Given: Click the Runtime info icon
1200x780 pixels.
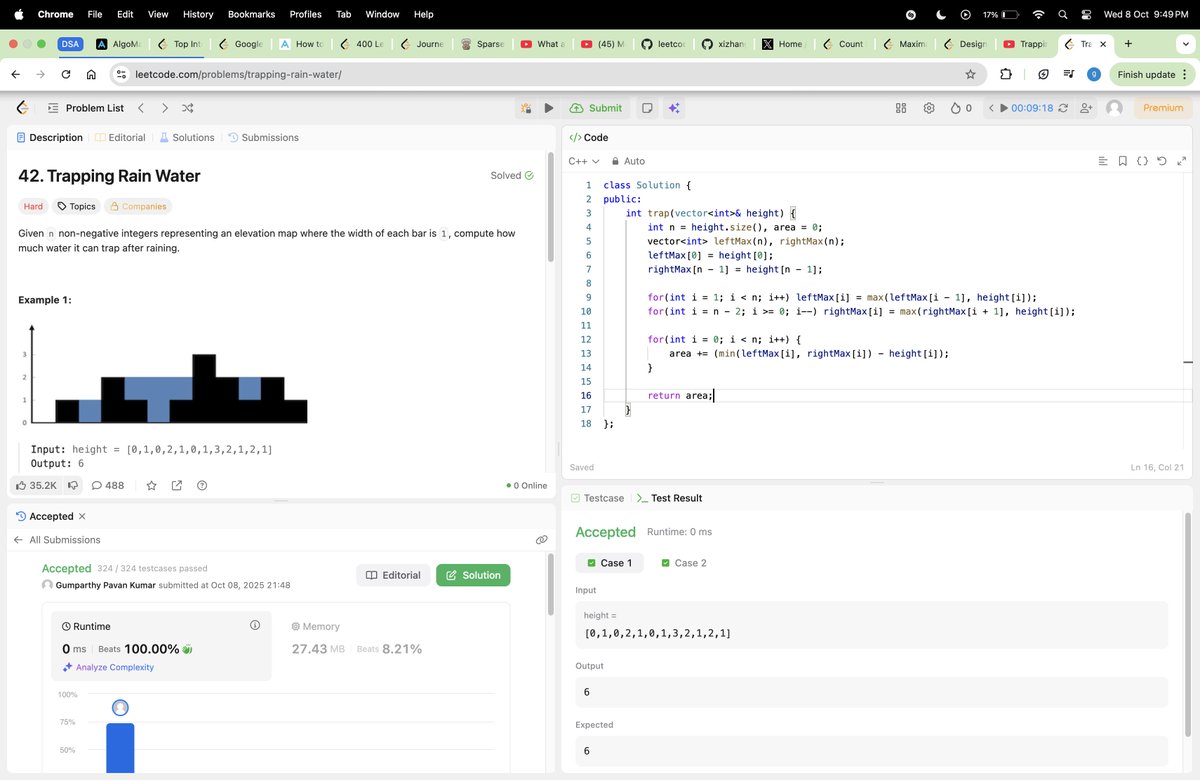Looking at the screenshot, I should [255, 625].
